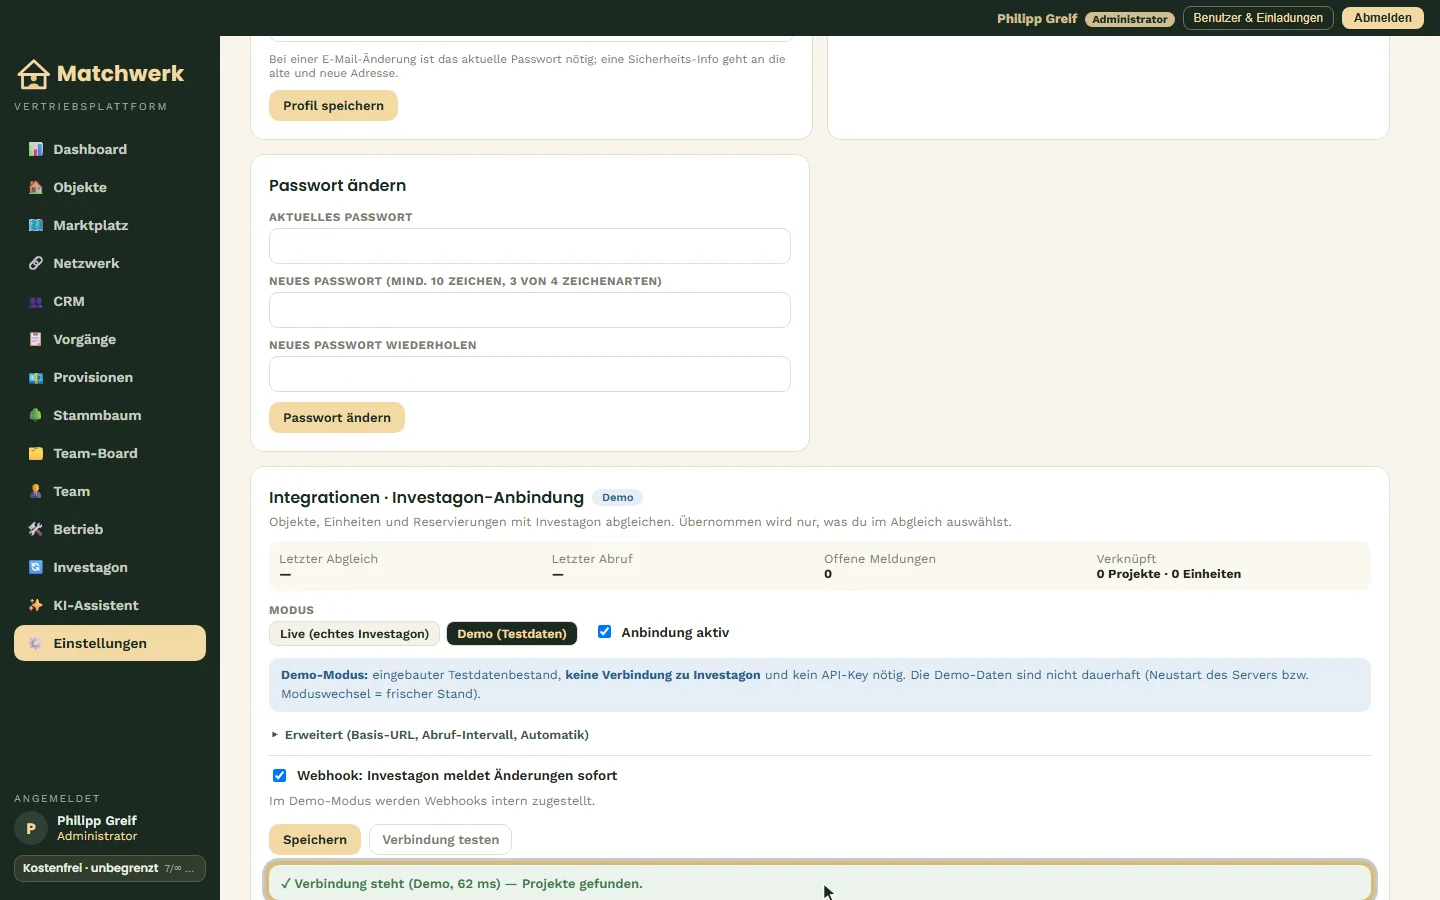Screen dimensions: 1440x900
Task: Open the Stammbaum menu entry
Action: [110, 415]
